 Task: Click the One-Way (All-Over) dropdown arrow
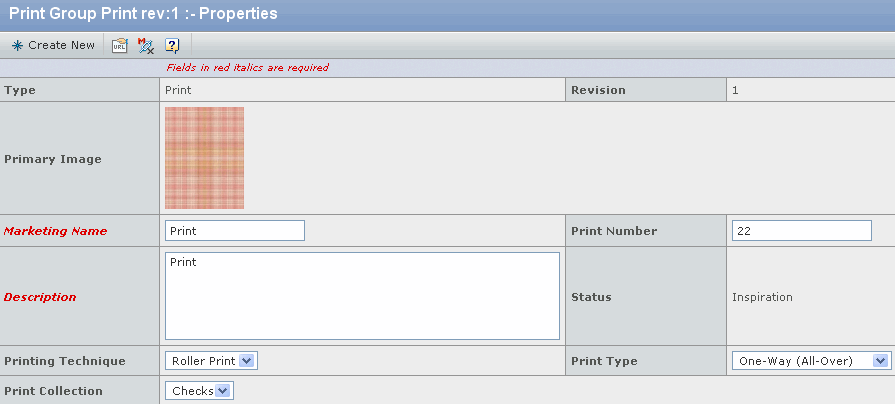(880, 361)
